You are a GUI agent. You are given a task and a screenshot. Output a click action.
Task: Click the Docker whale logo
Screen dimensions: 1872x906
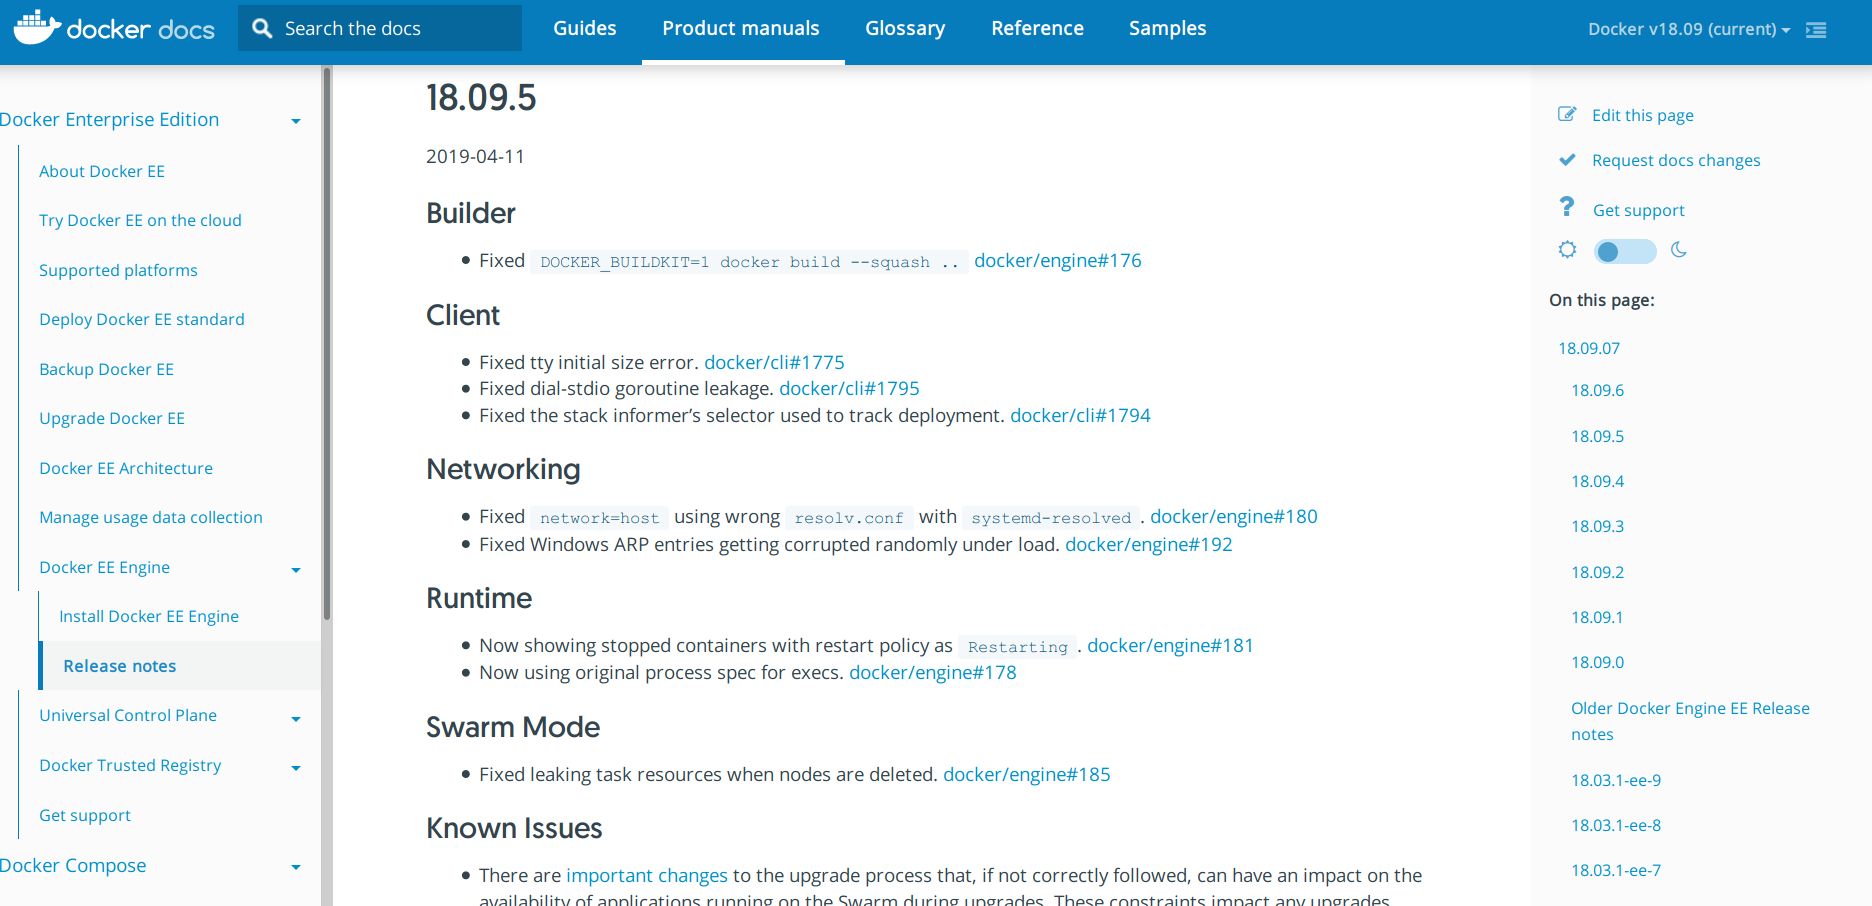[x=37, y=28]
